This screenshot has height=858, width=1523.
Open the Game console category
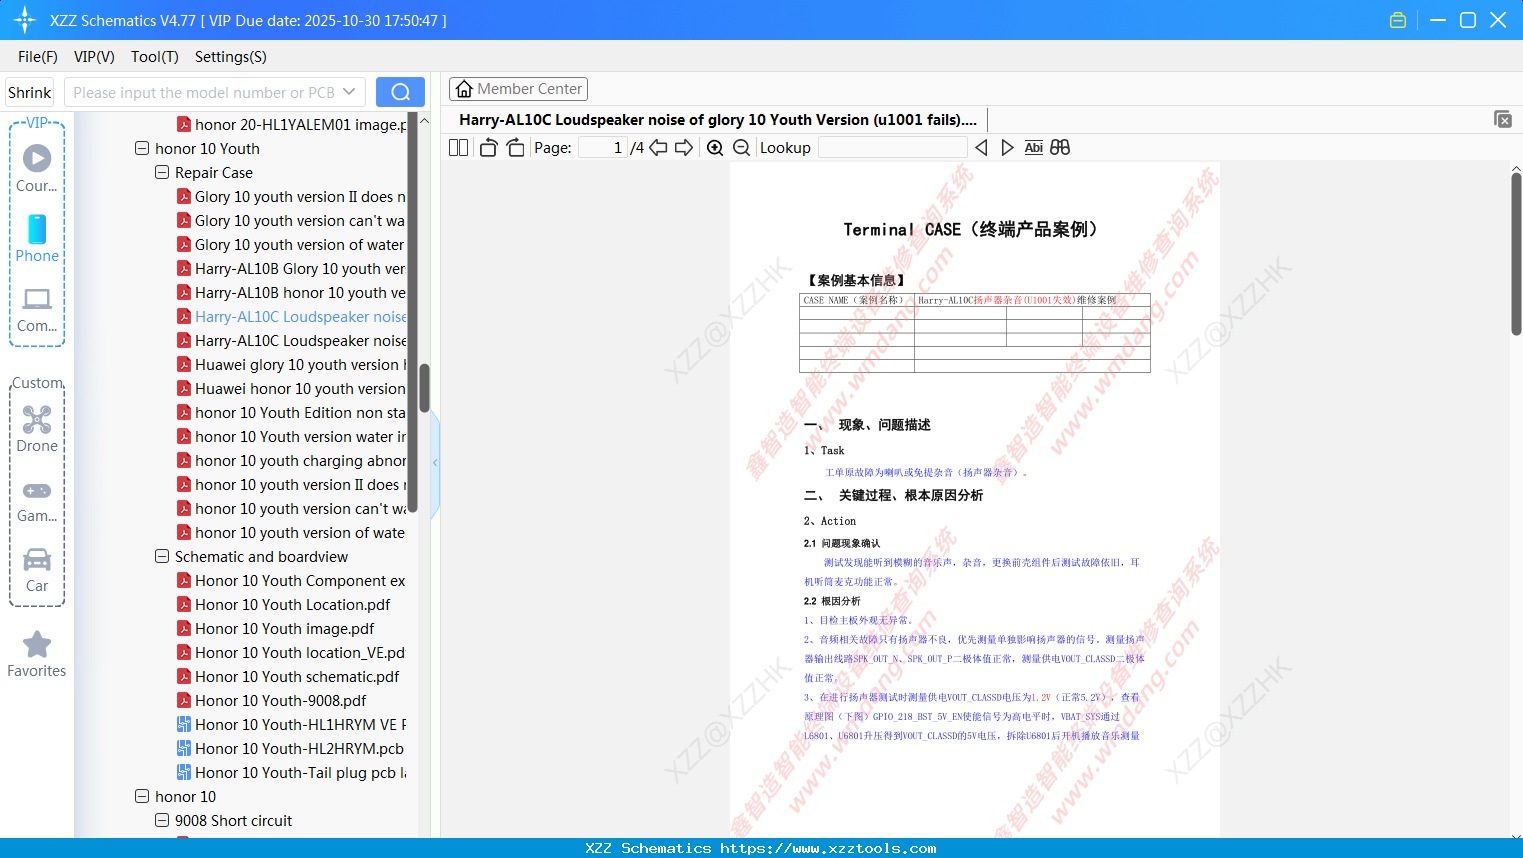(x=37, y=500)
